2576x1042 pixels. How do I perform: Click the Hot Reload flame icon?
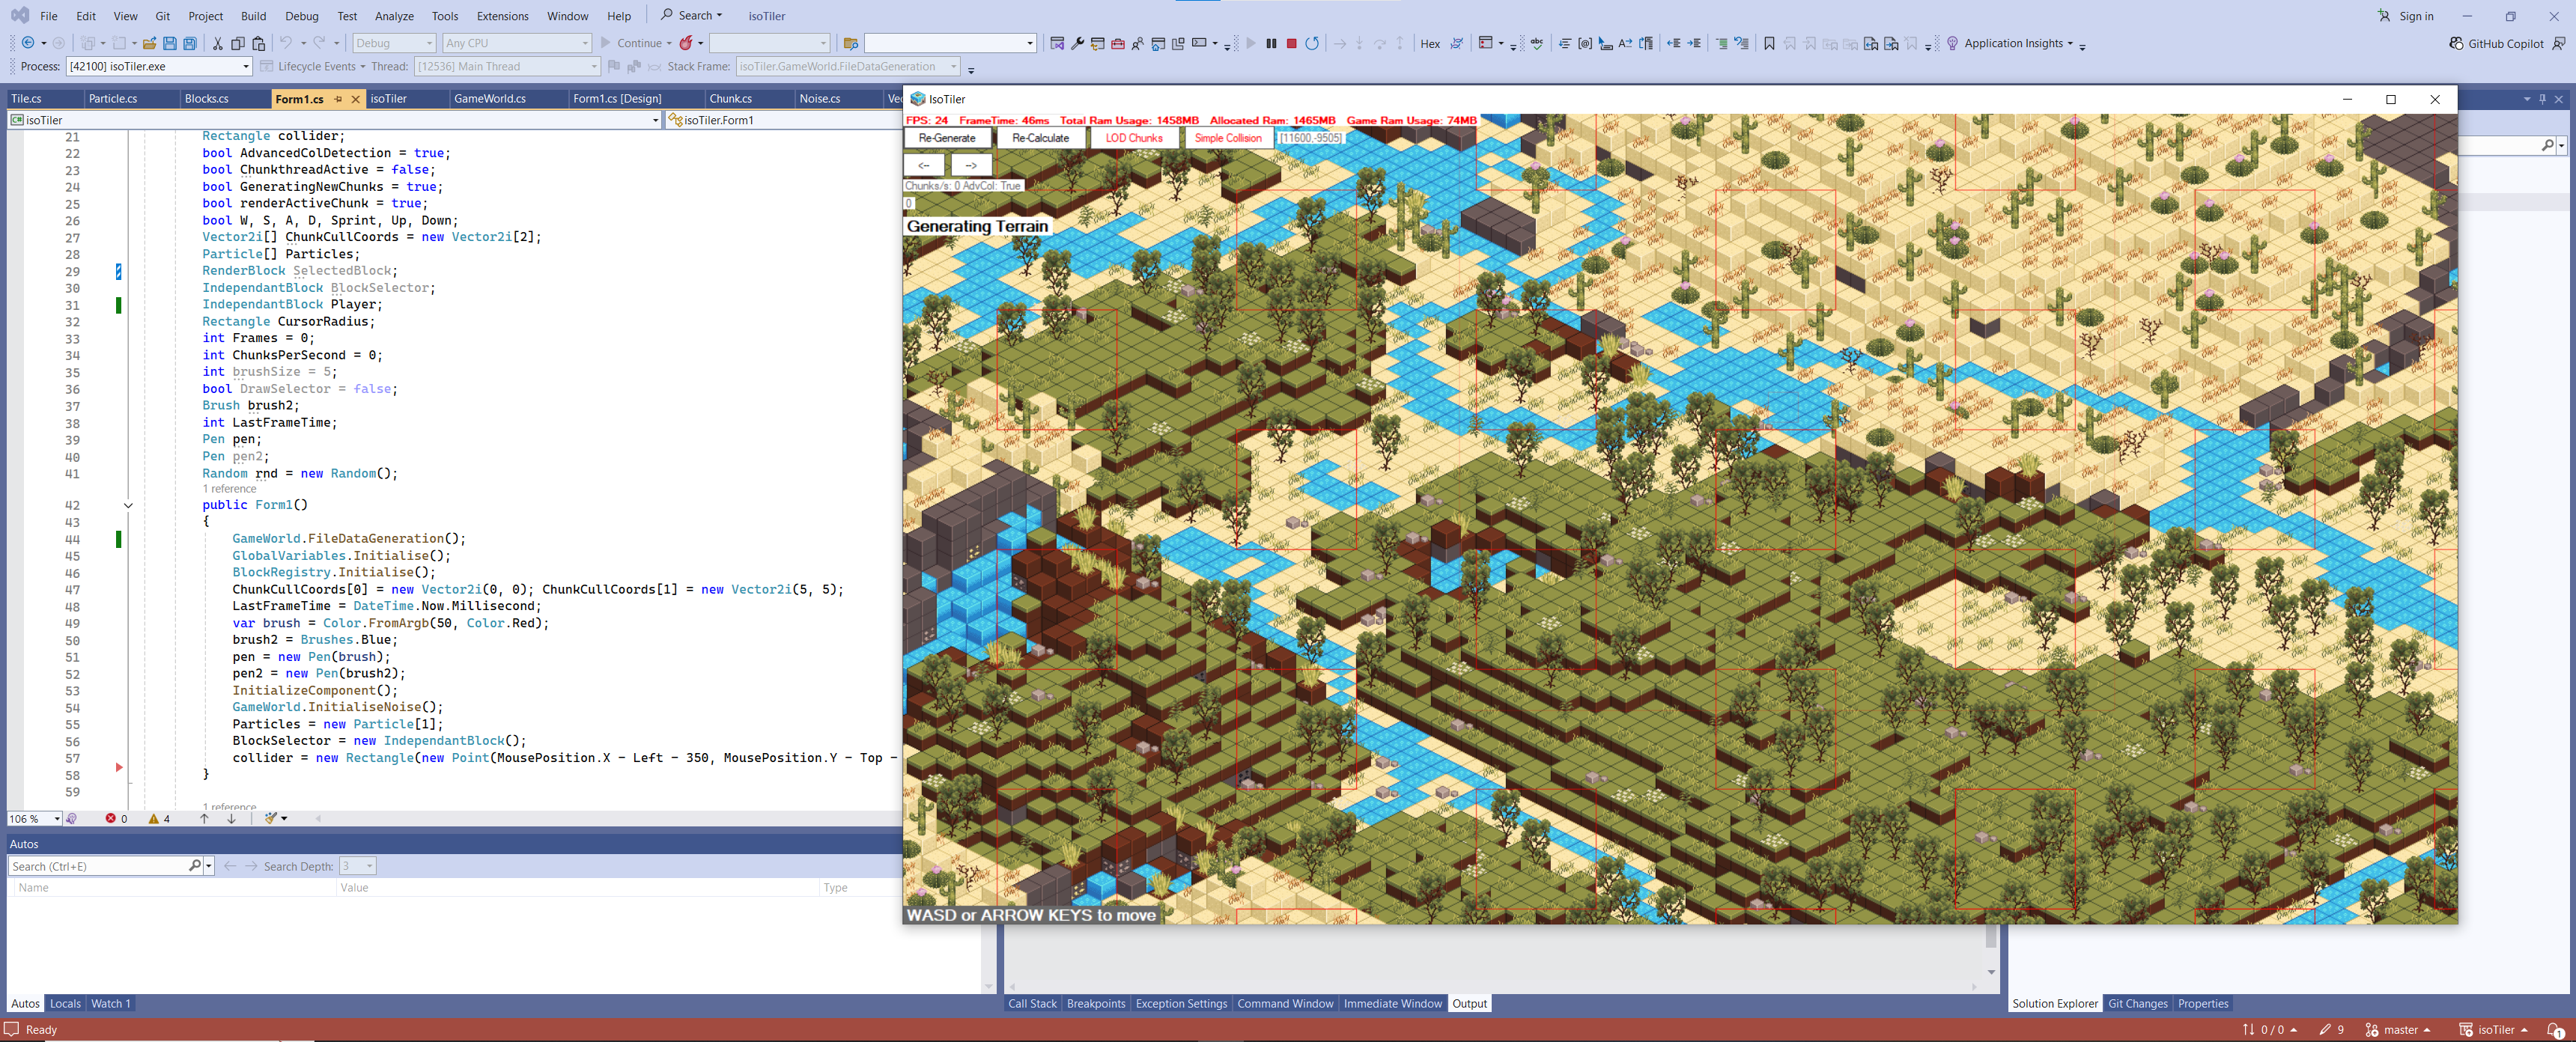(x=686, y=43)
